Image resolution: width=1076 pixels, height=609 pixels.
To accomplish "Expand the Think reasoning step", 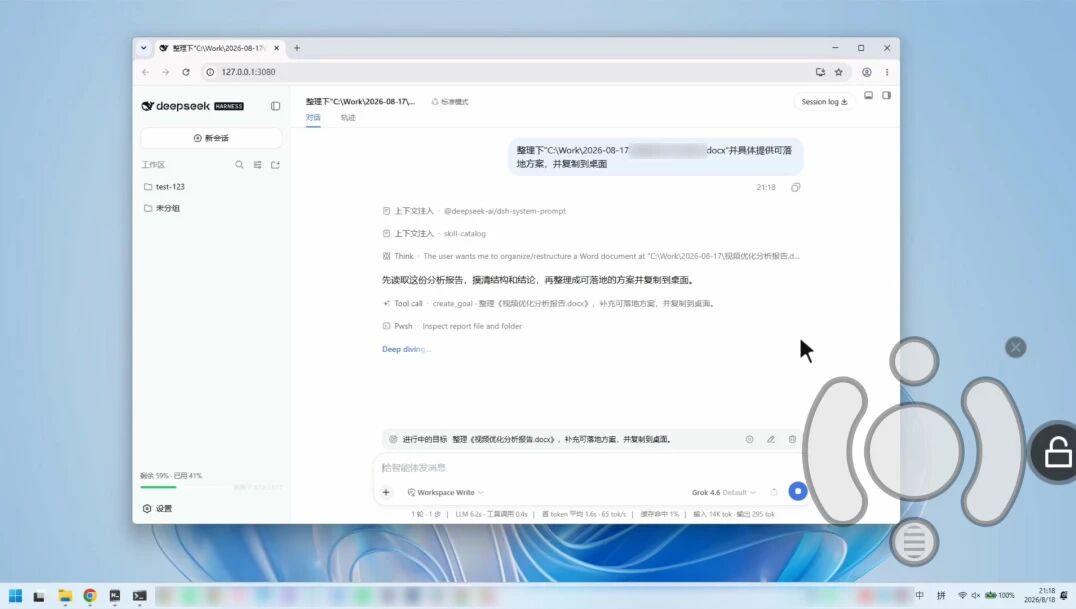I will (590, 256).
